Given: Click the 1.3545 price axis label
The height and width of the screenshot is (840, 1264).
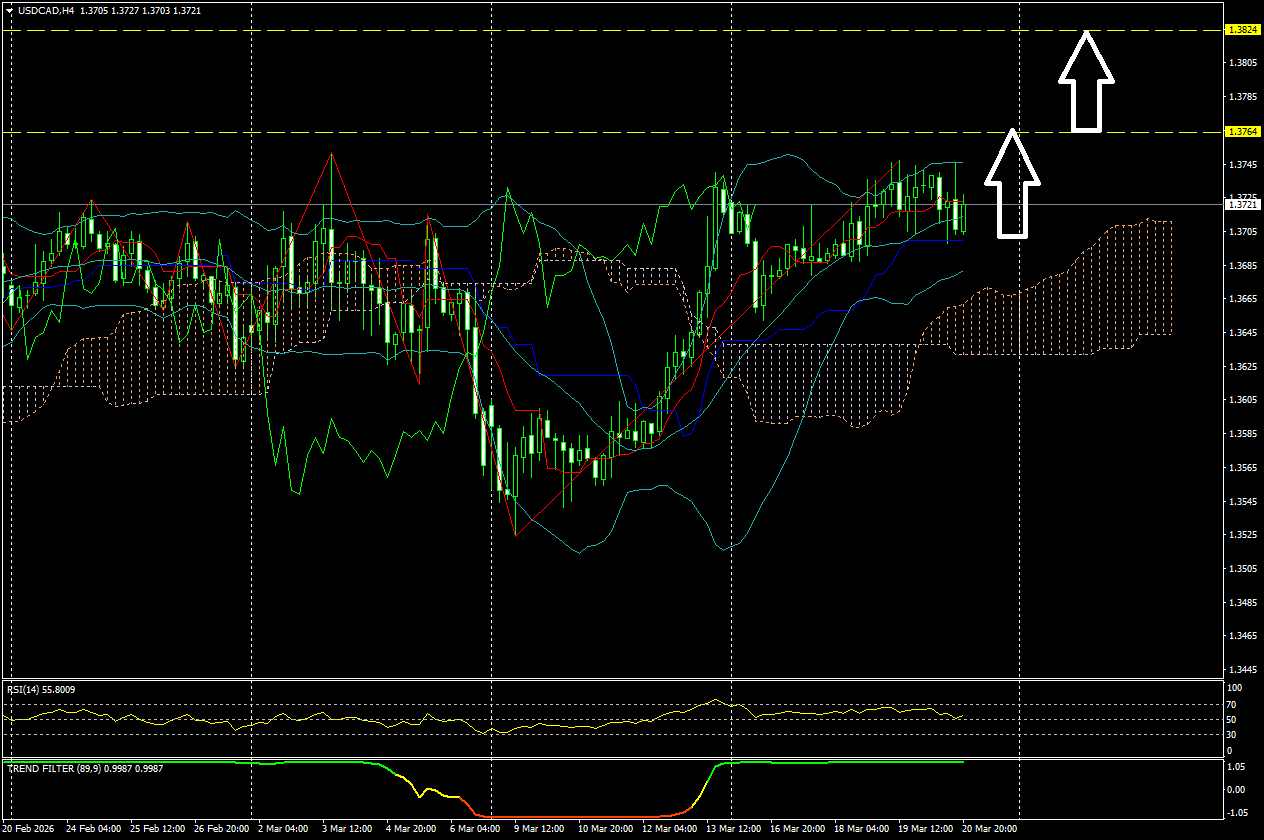Looking at the screenshot, I should (1242, 501).
